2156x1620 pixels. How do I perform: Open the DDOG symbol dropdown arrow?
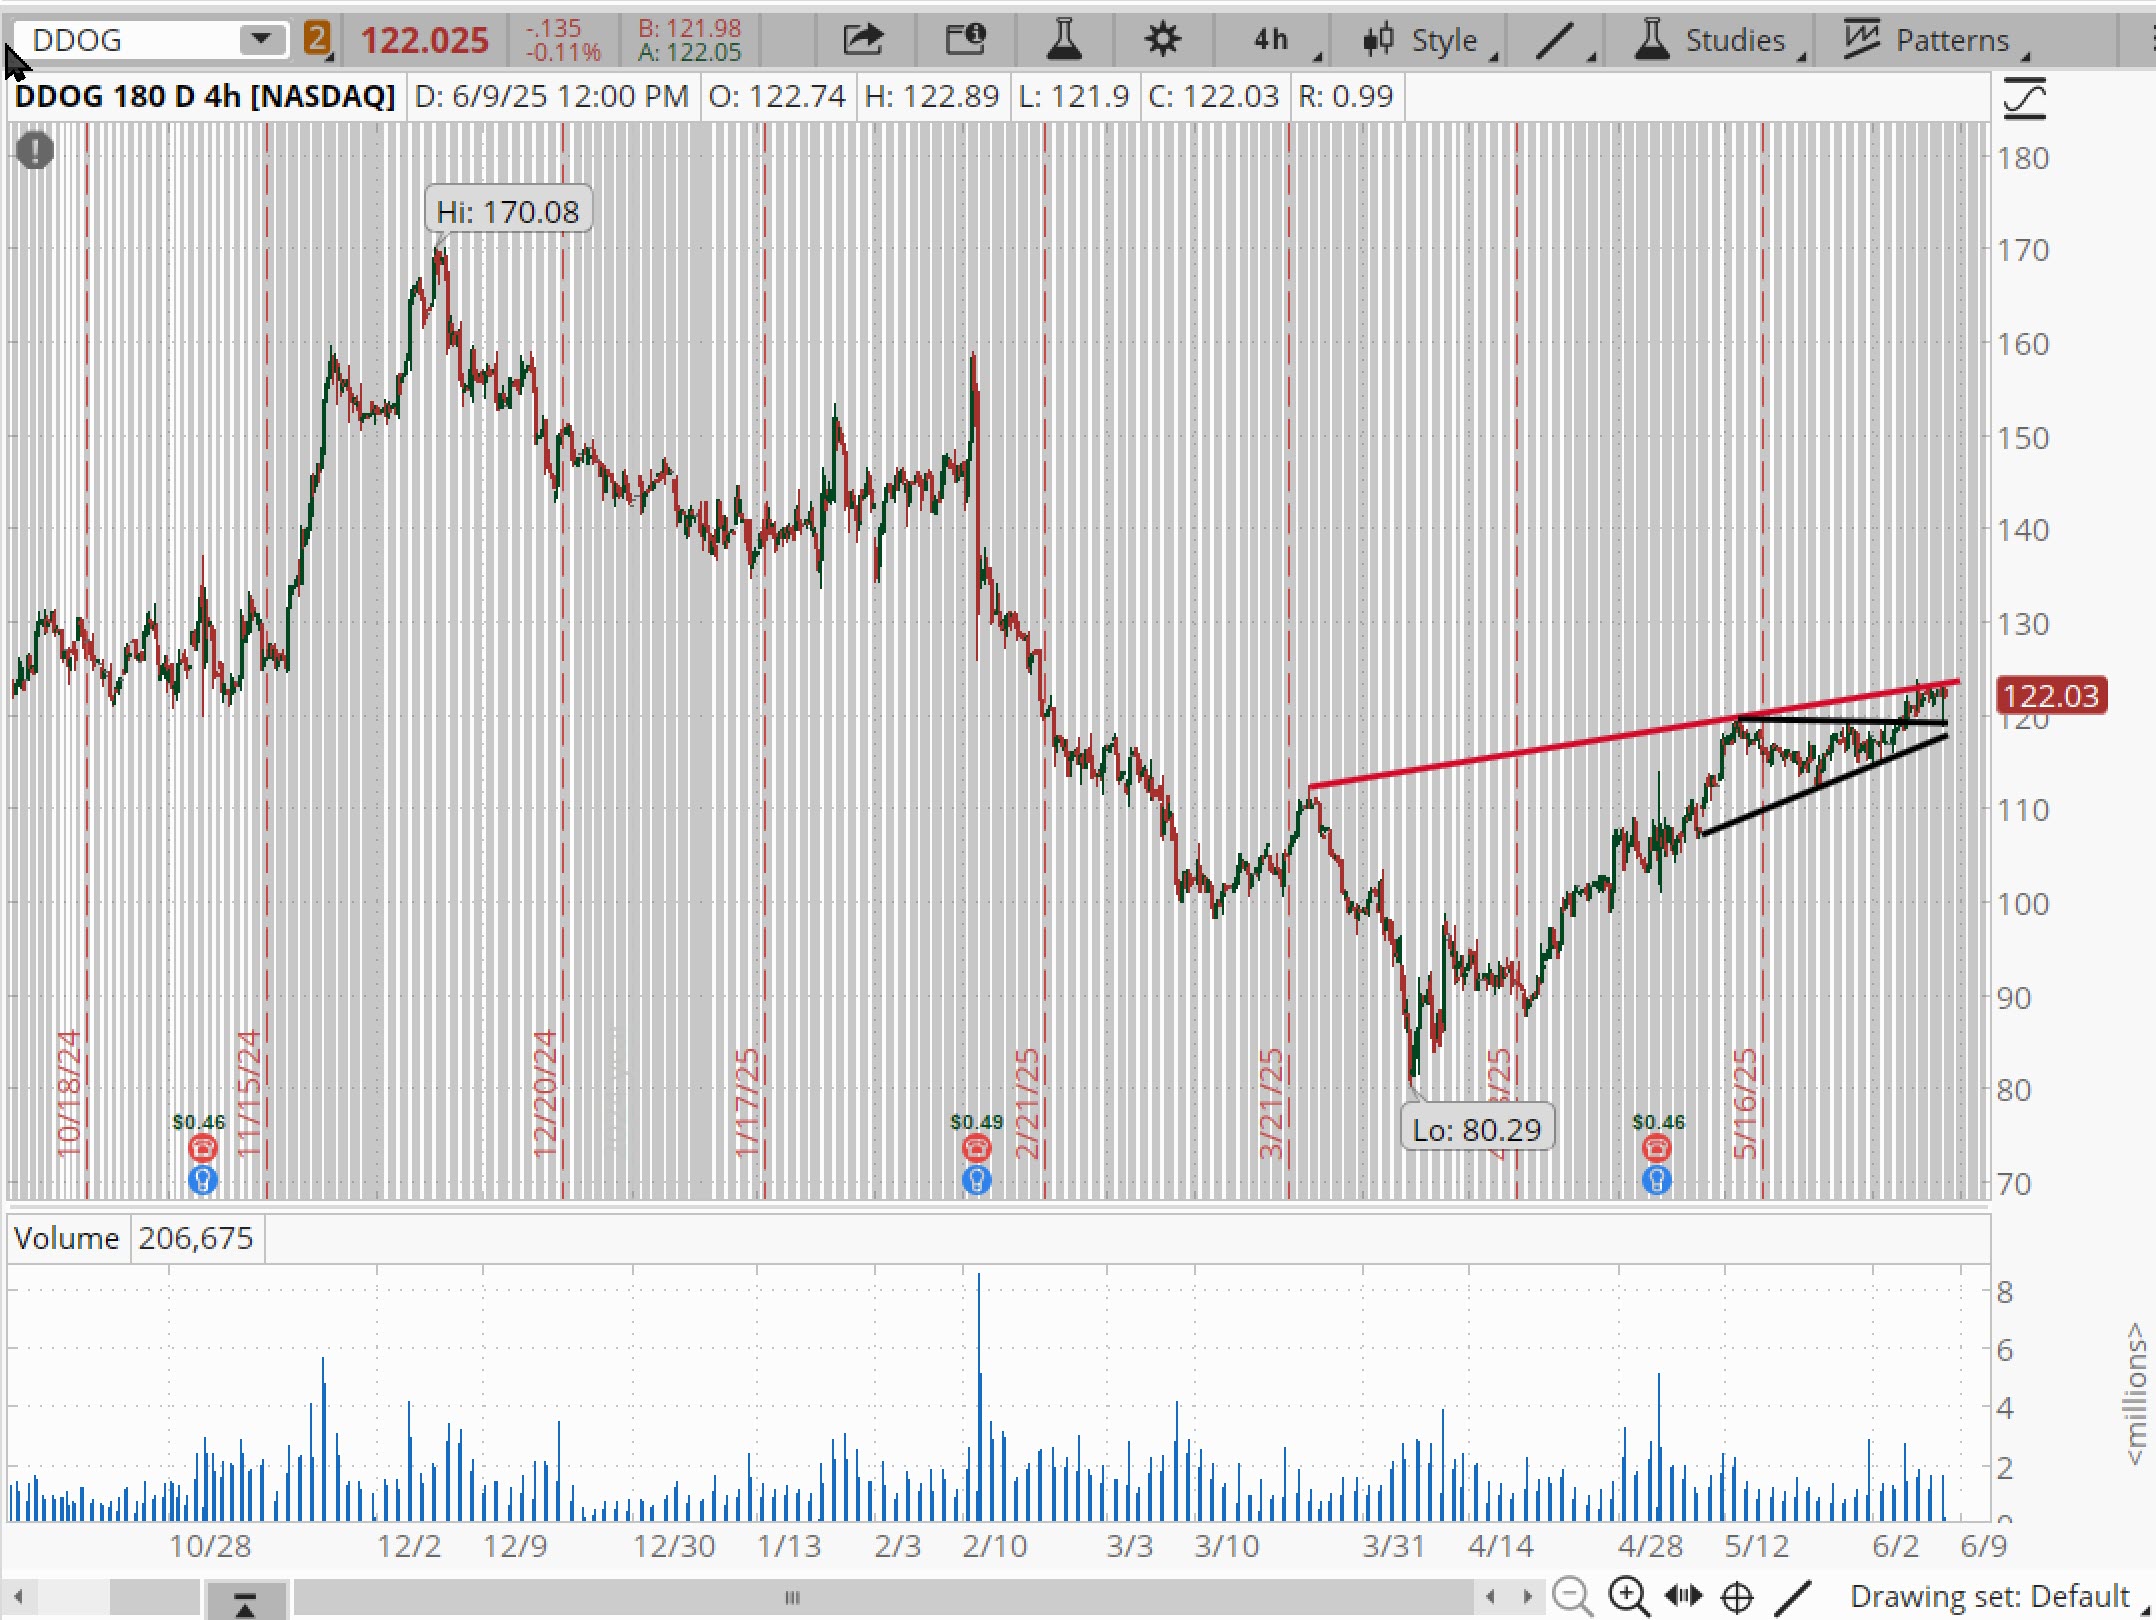pyautogui.click(x=261, y=39)
